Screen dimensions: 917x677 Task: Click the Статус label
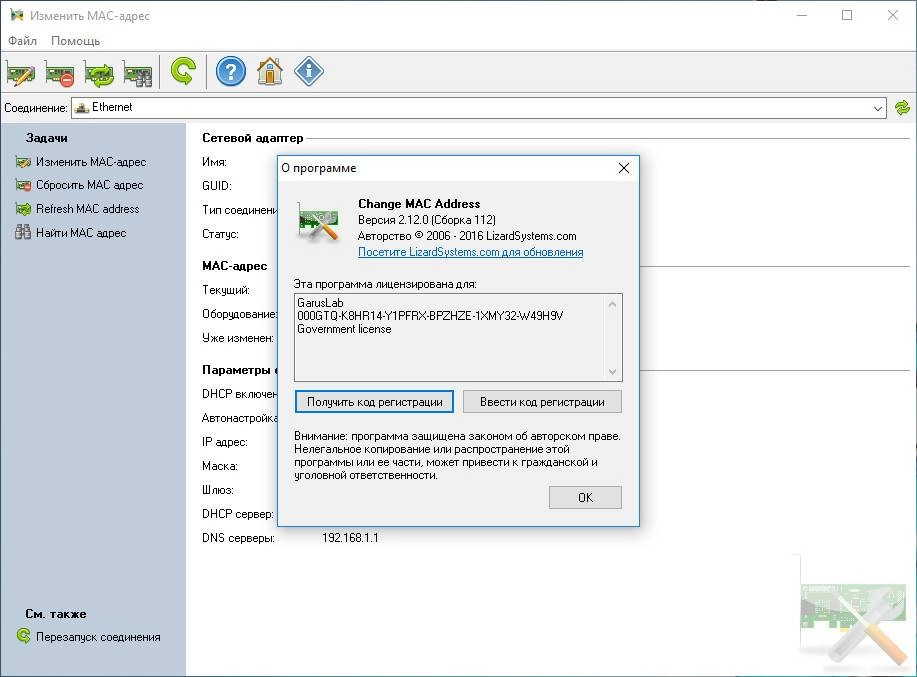(x=220, y=234)
